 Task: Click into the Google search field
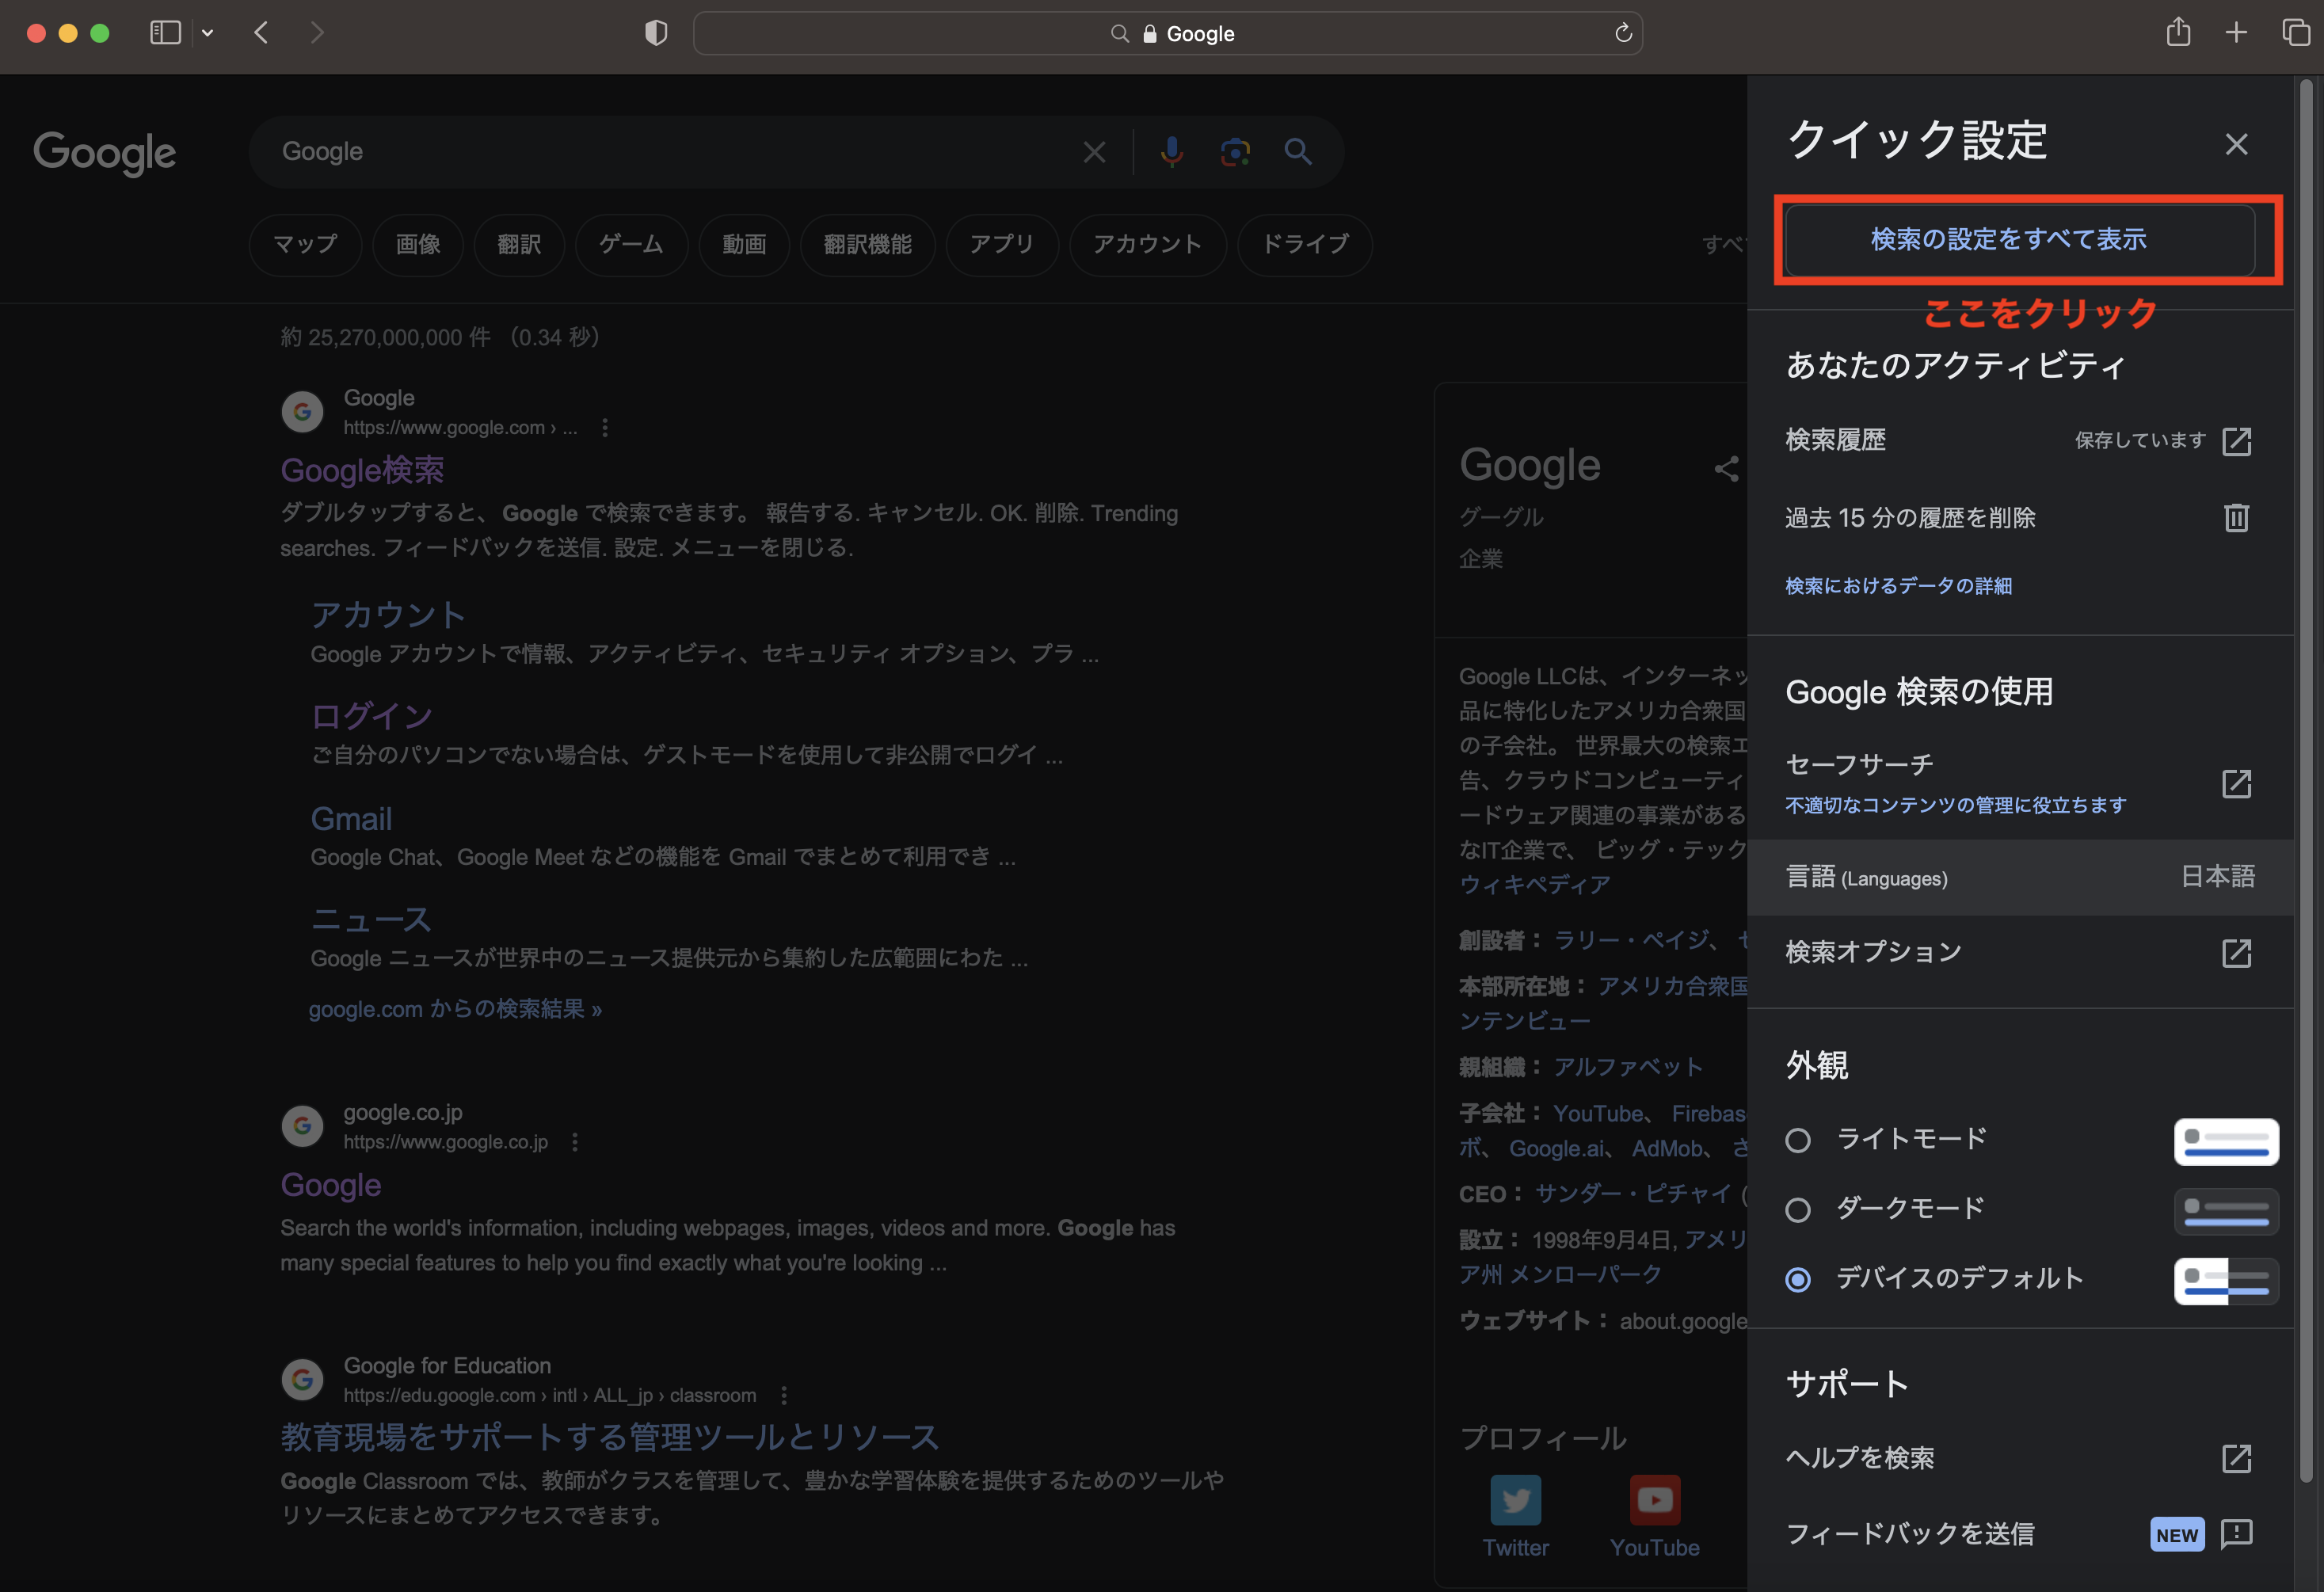tap(670, 152)
